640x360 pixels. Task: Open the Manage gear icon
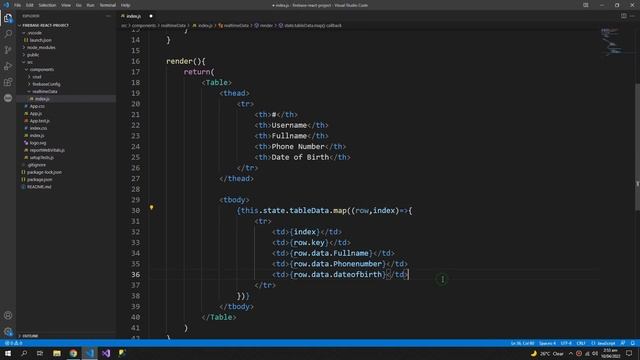(x=8, y=331)
